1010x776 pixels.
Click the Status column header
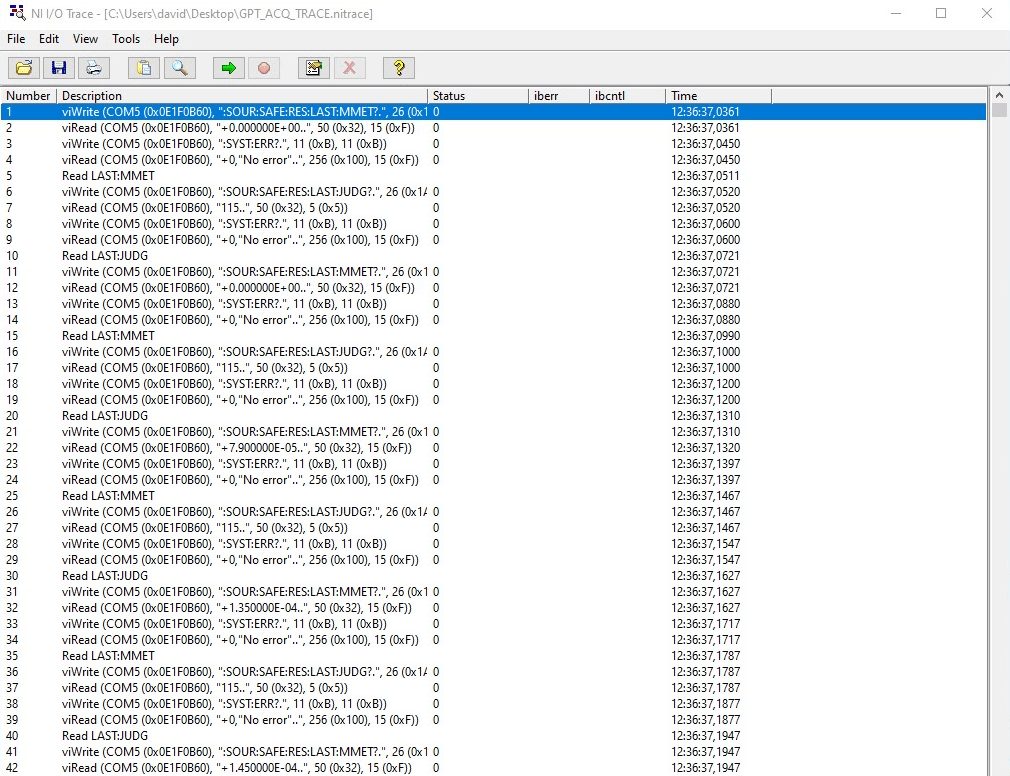[478, 95]
